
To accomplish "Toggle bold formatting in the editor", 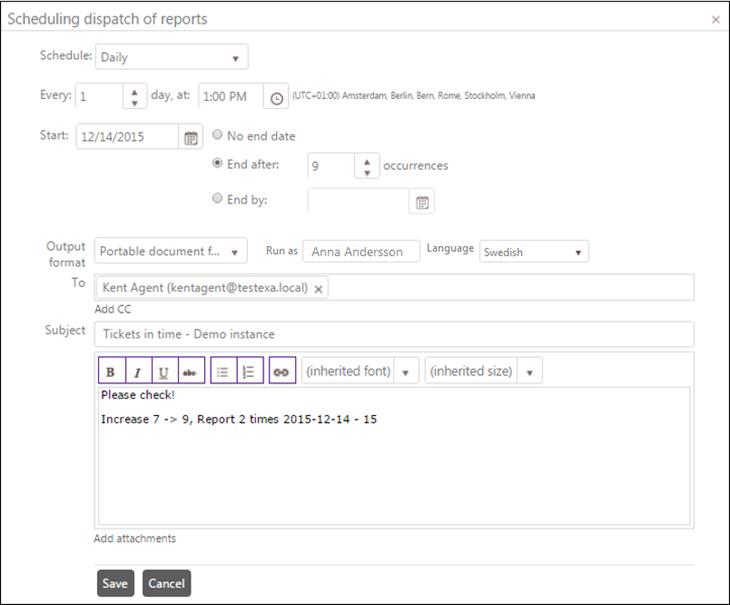I will pyautogui.click(x=110, y=371).
